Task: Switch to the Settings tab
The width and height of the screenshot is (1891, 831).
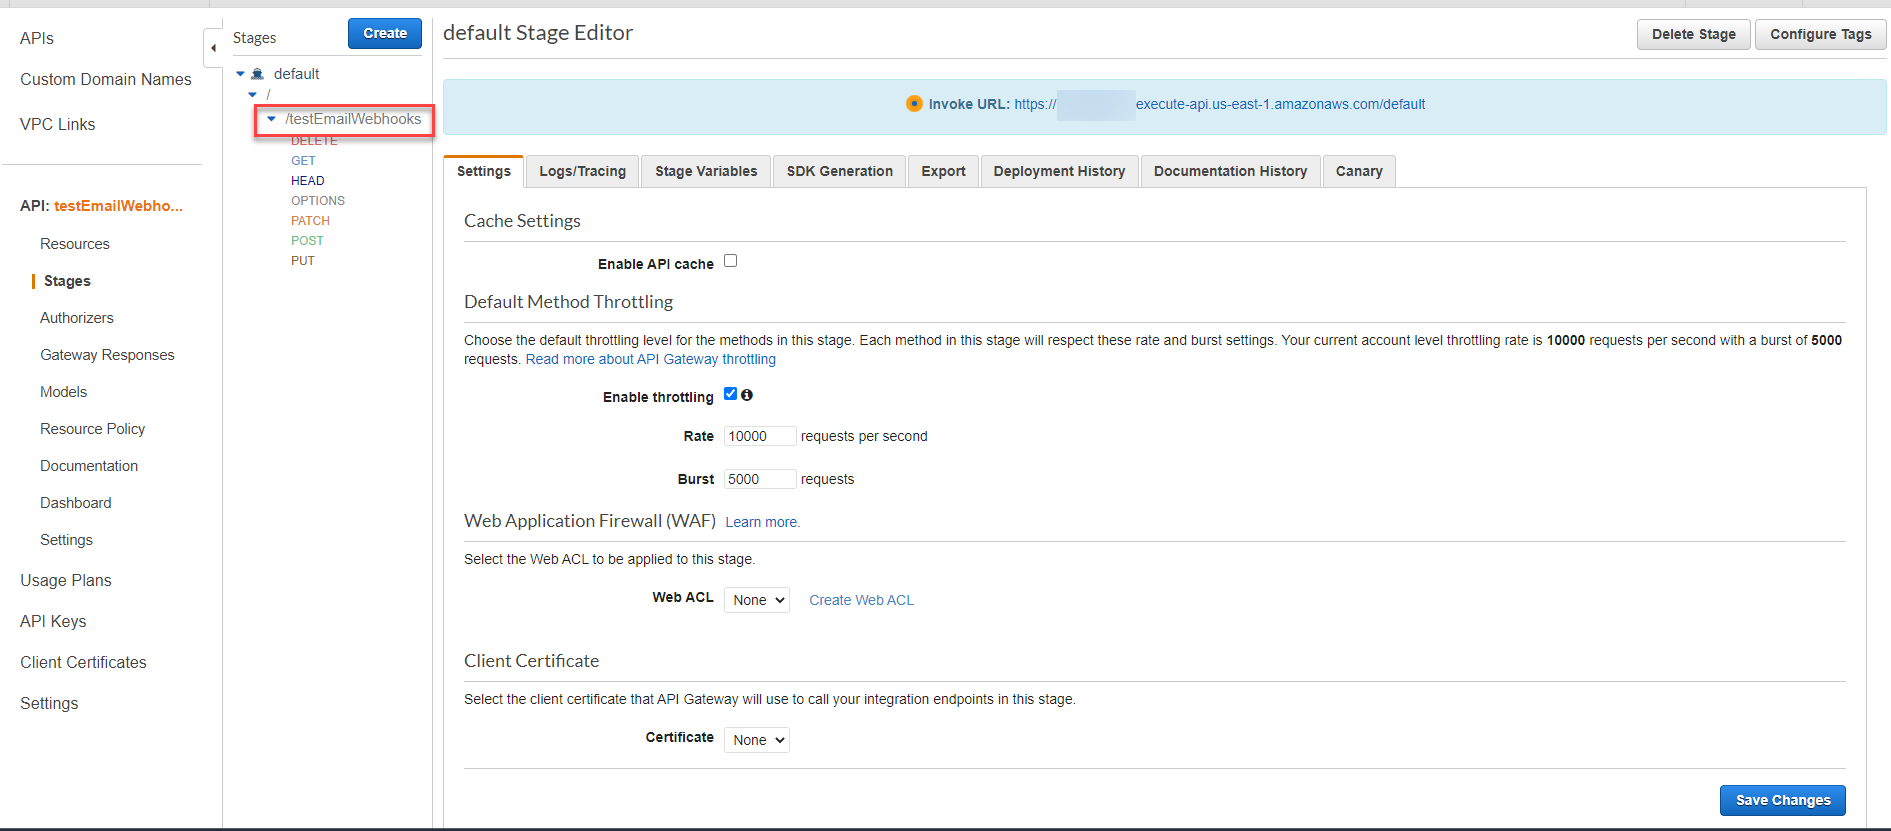Action: (484, 171)
